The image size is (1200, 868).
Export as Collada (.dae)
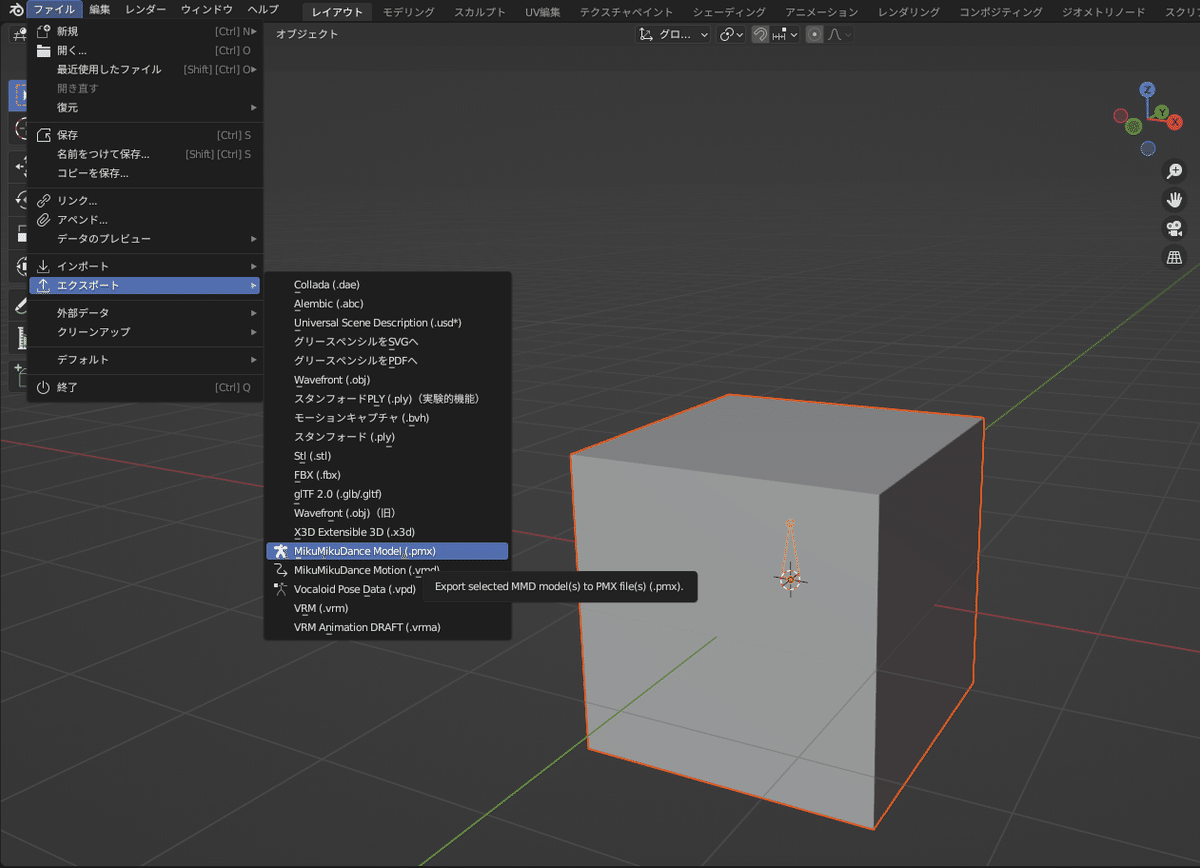(x=387, y=285)
